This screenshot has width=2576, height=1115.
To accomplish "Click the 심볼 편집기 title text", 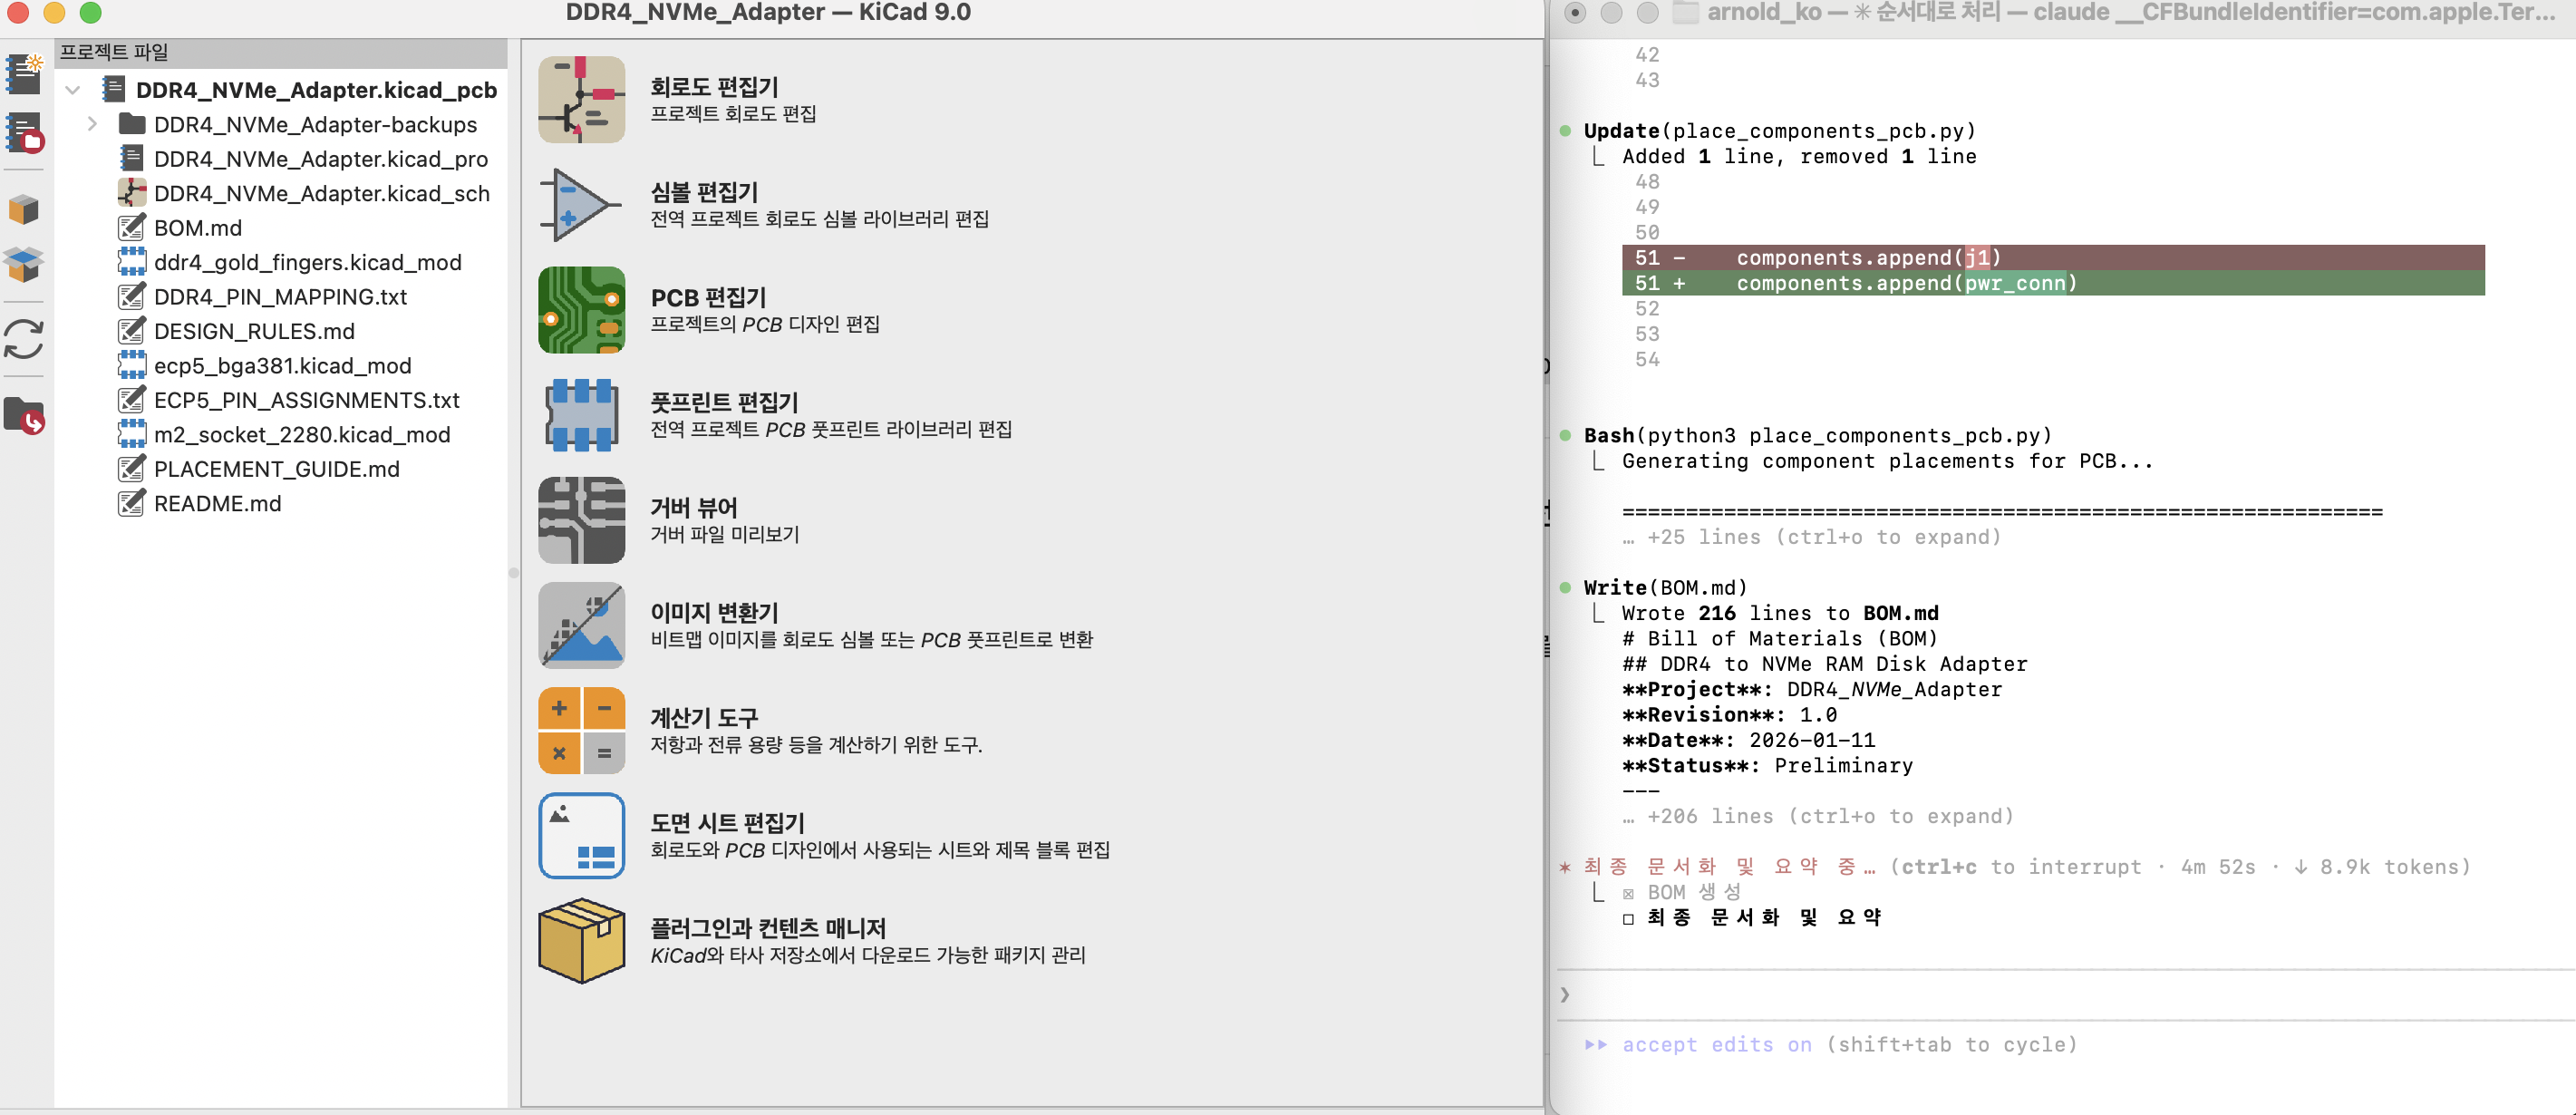I will tap(704, 192).
